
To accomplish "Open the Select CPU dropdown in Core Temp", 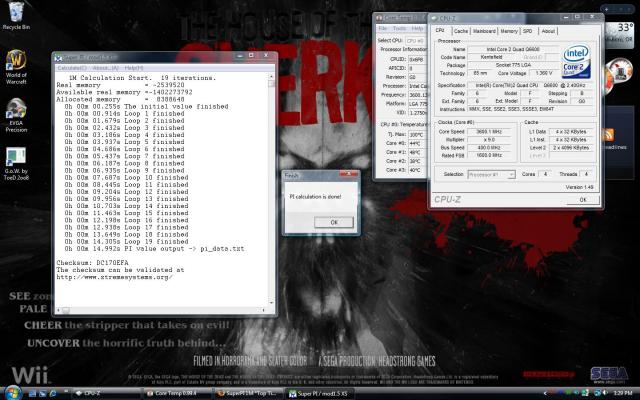I will coord(416,41).
